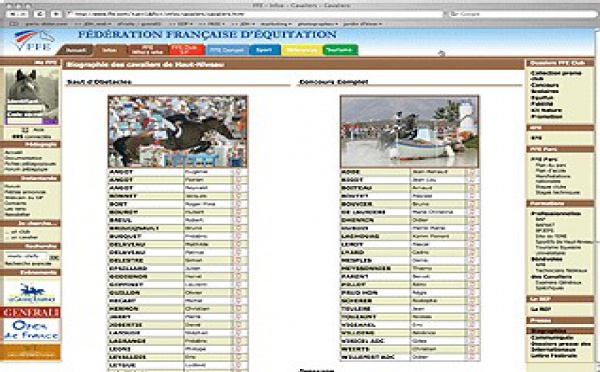This screenshot has width=600, height=372.
Task: Open the green Tourisme tab
Action: click(340, 50)
